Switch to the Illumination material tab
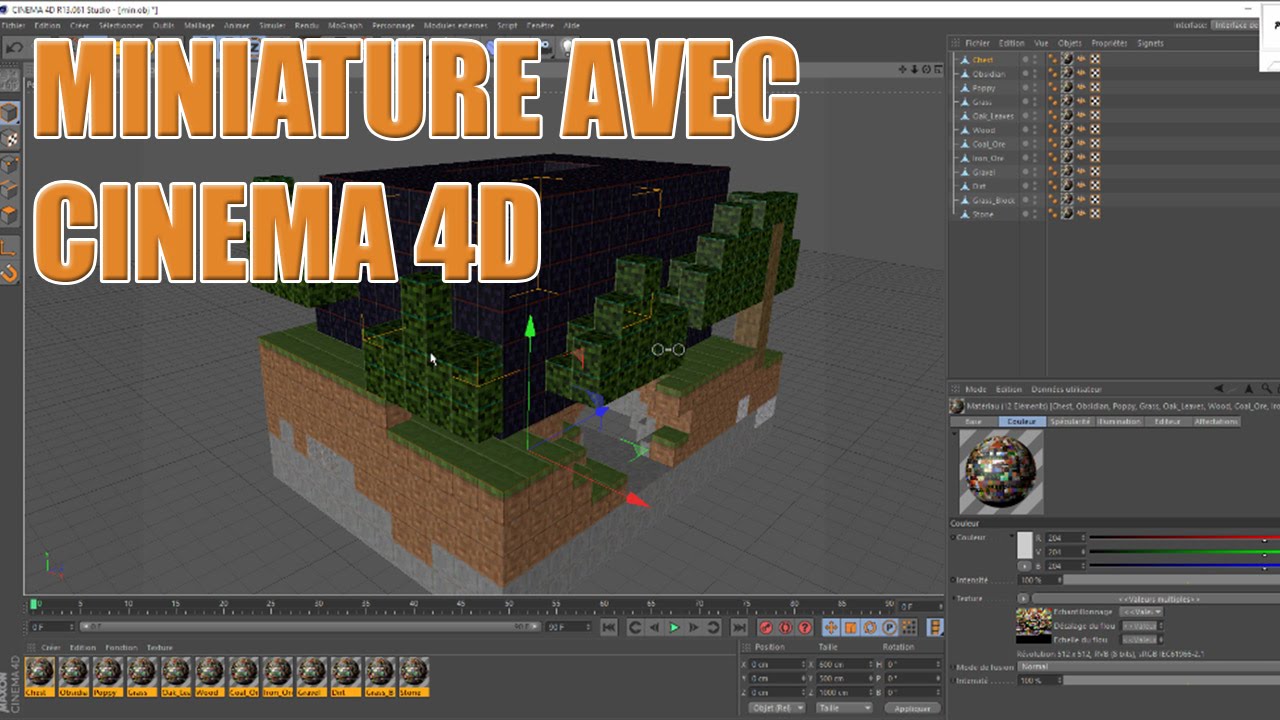This screenshot has width=1280, height=720. pos(1118,422)
